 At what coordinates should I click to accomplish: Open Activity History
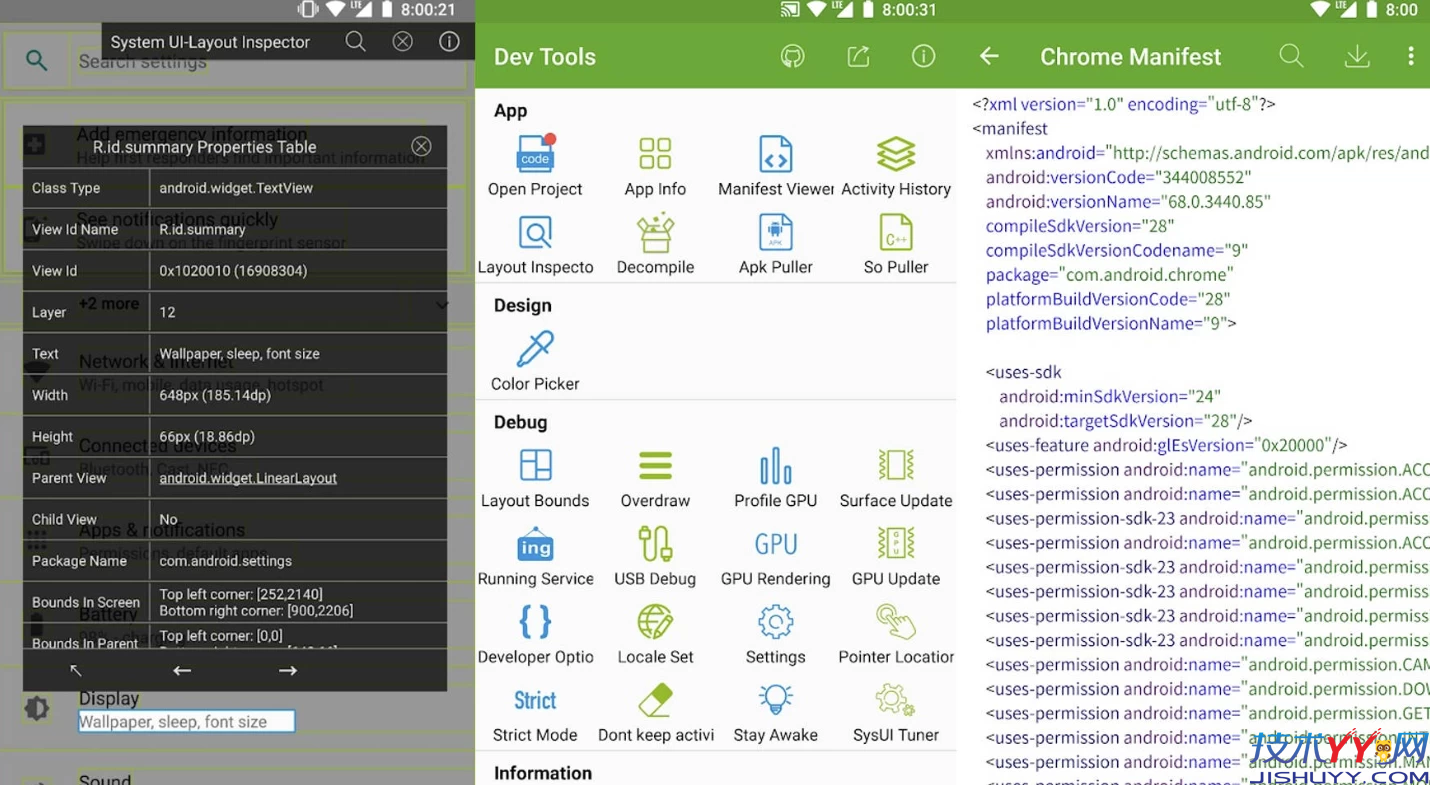click(895, 165)
